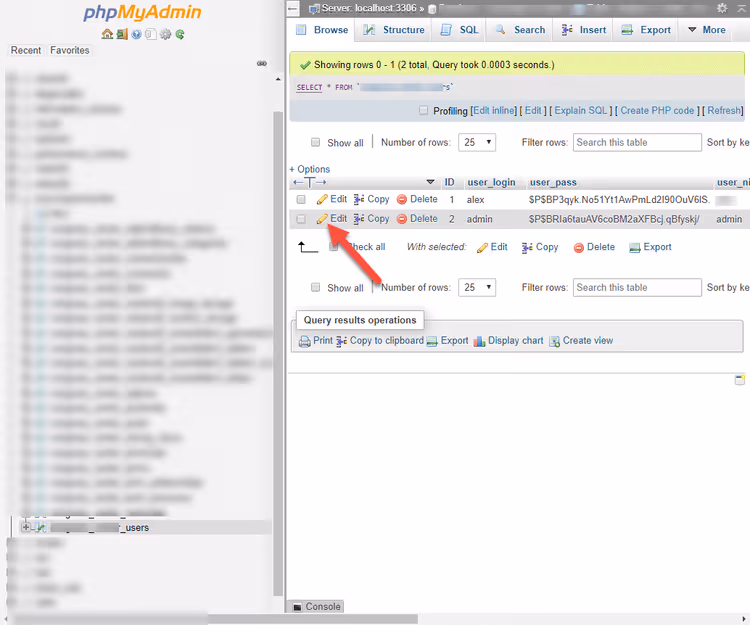Click the Edit inline link

pyautogui.click(x=495, y=110)
